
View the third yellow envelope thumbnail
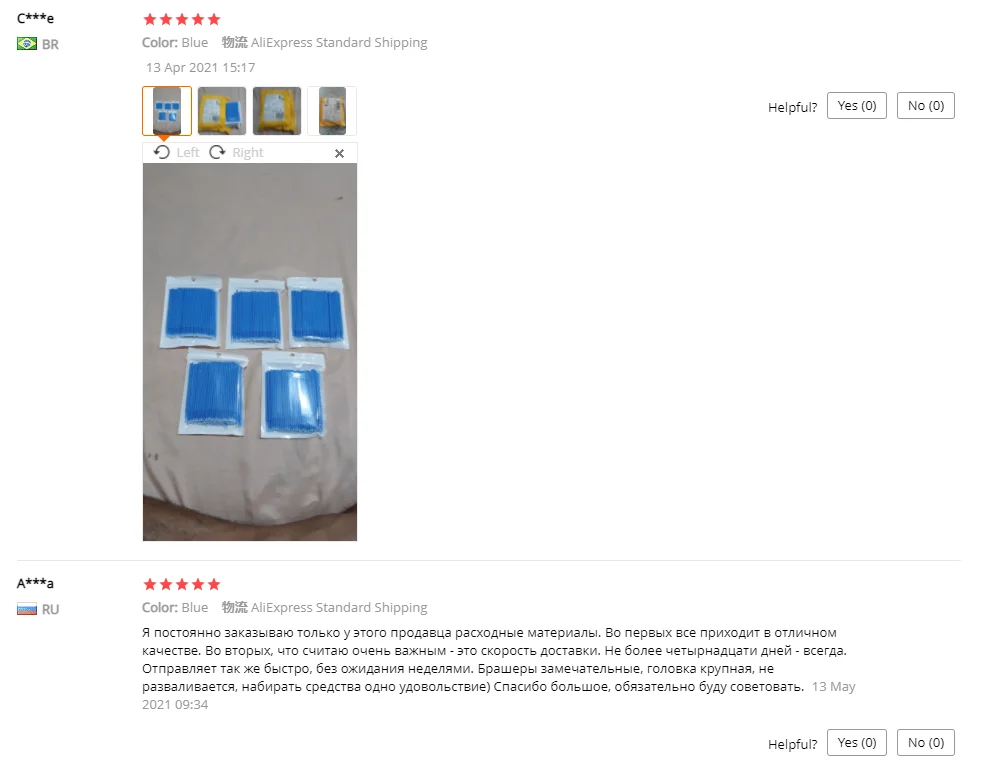coord(277,111)
